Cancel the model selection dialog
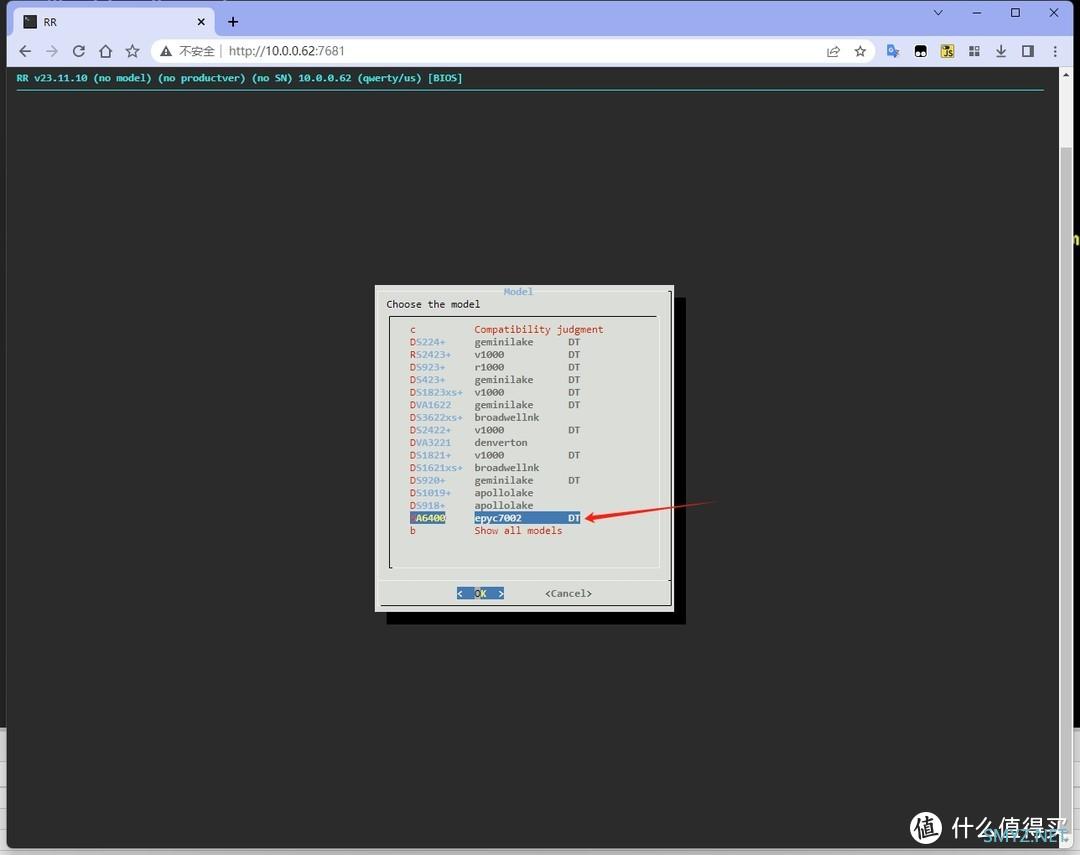 pos(568,593)
